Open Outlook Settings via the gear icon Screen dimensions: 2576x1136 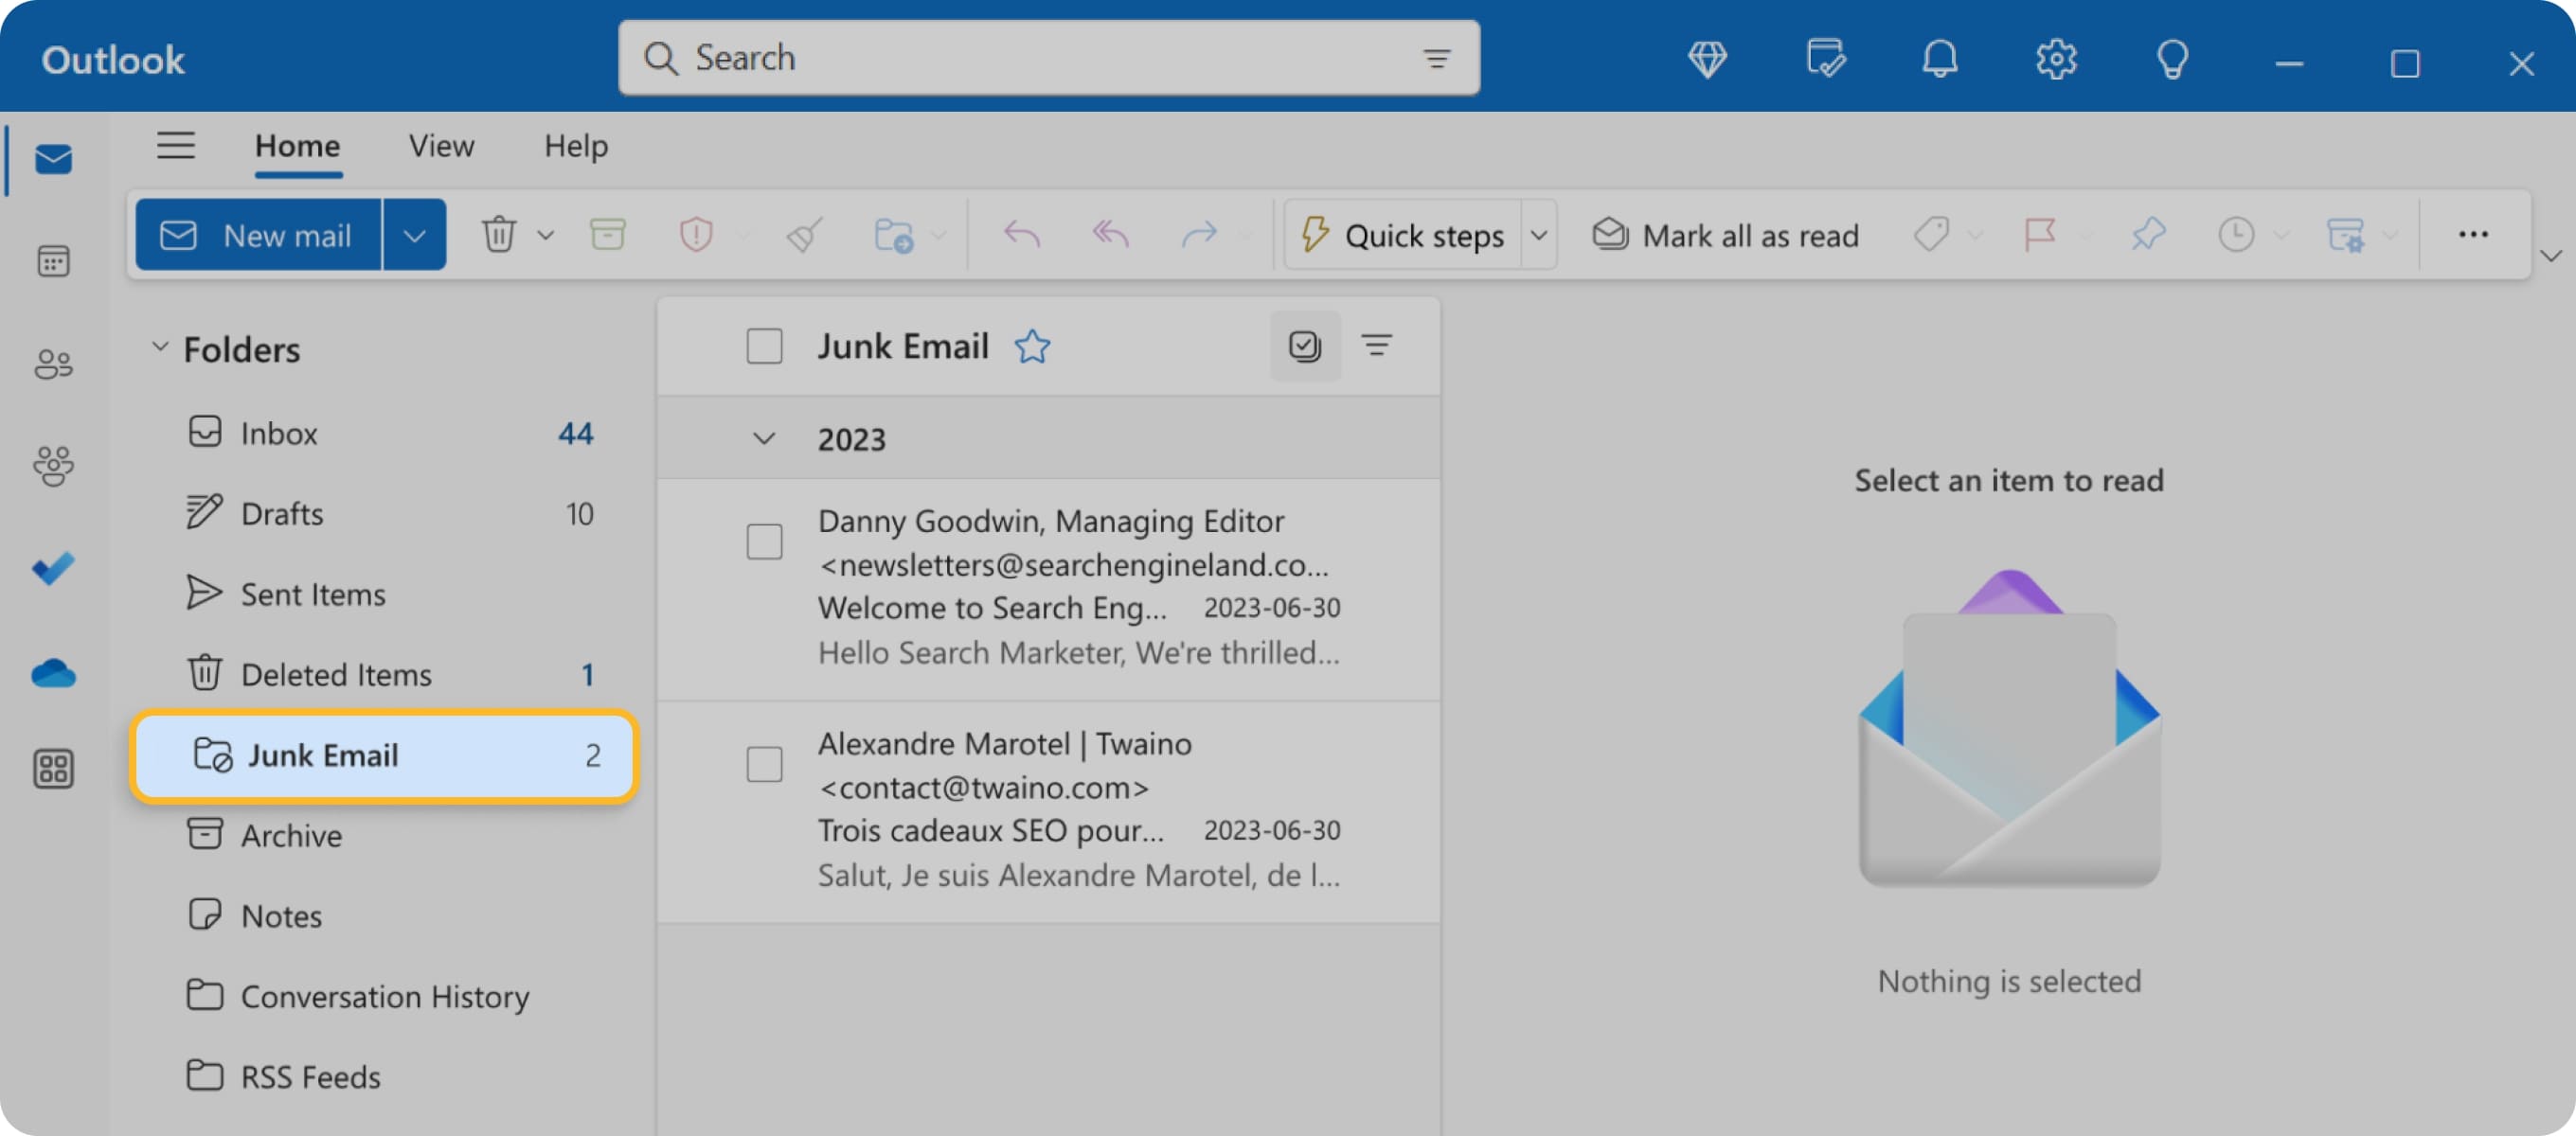(2055, 59)
